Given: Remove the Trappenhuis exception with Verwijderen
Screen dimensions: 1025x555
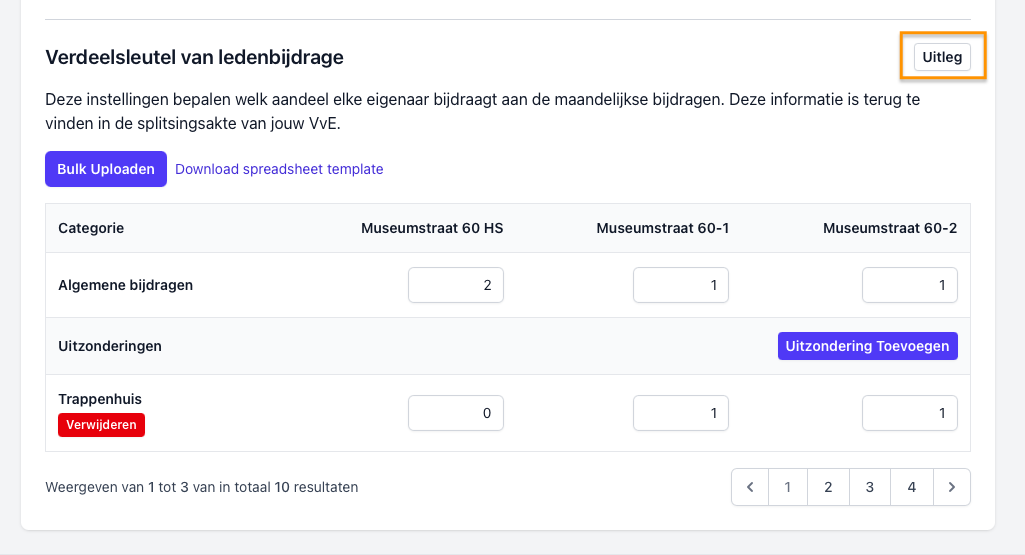Looking at the screenshot, I should point(102,425).
